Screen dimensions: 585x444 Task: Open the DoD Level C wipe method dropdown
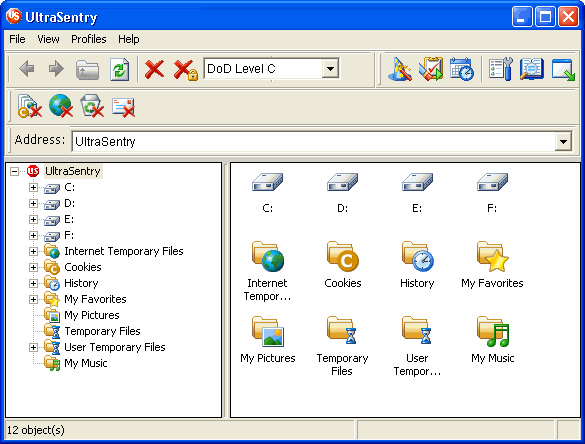(330, 69)
